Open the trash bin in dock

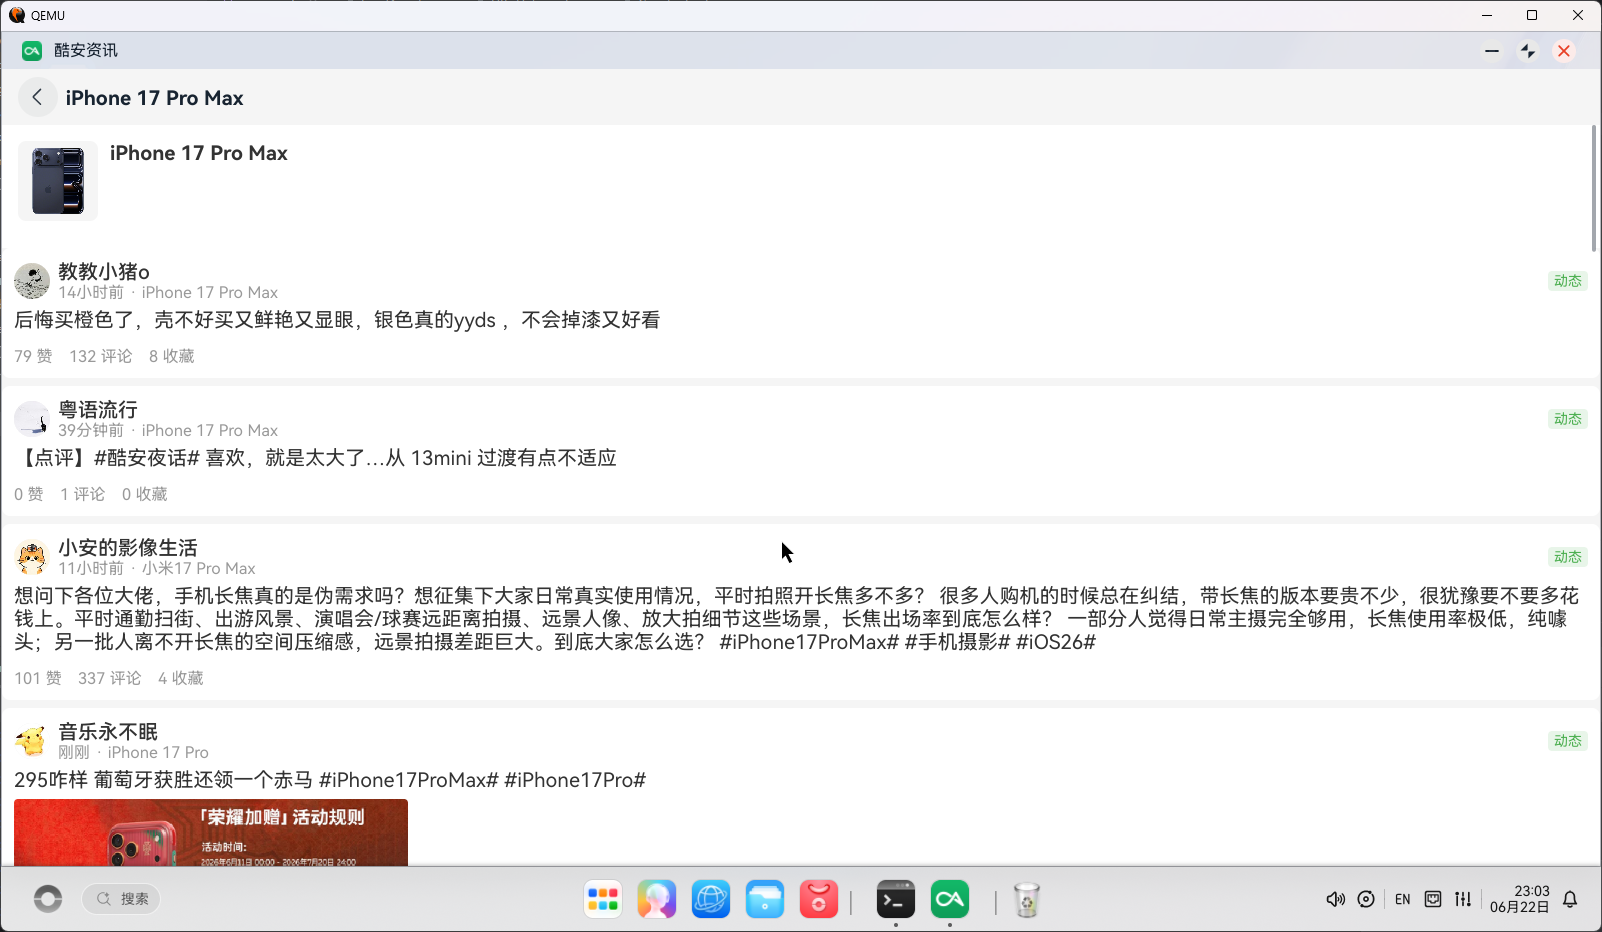(x=1027, y=899)
